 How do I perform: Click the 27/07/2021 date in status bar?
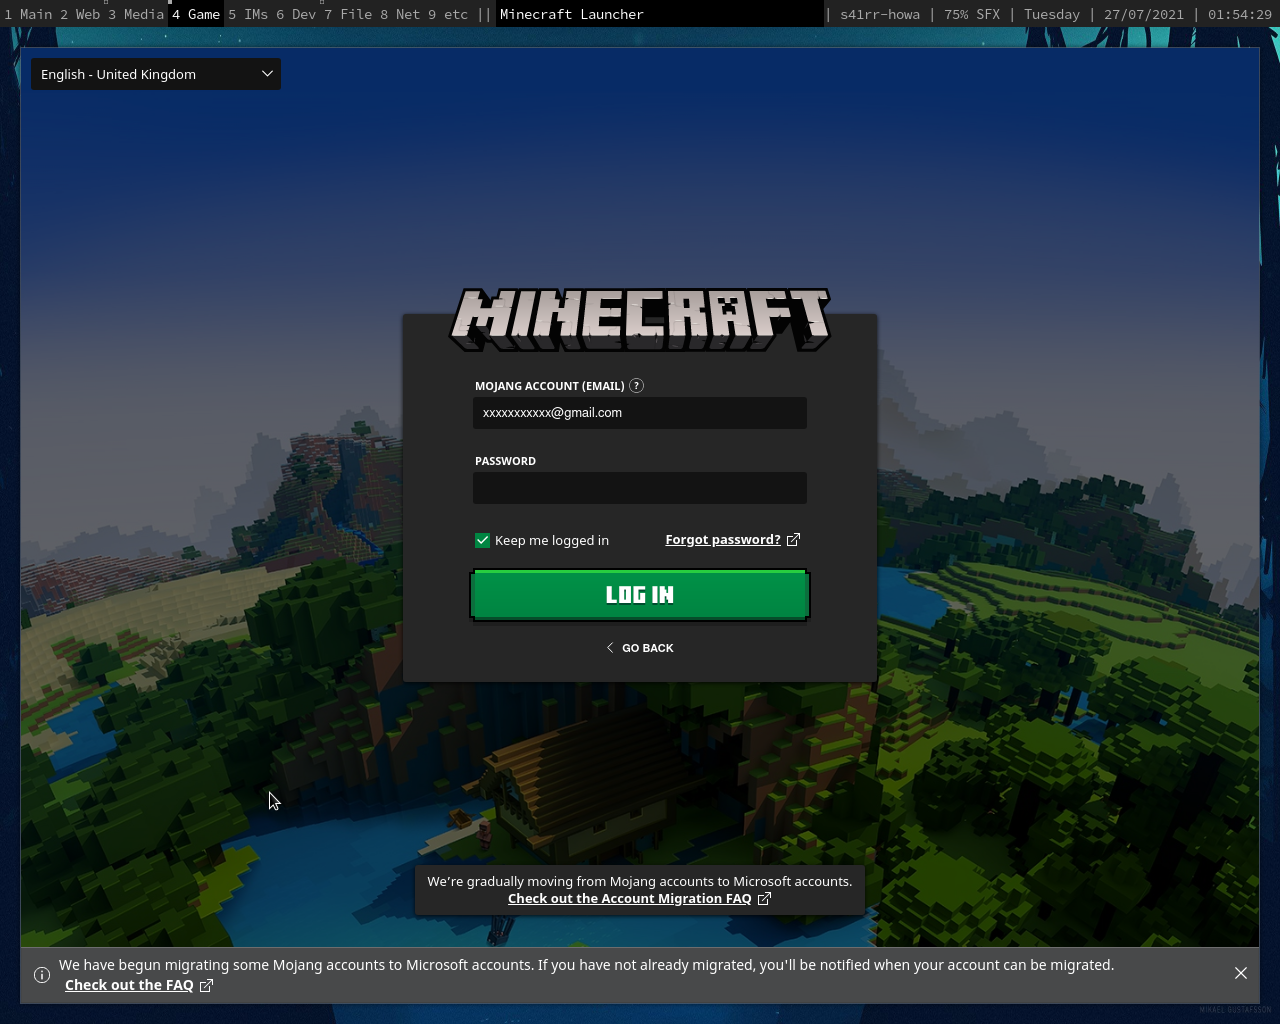coord(1144,14)
